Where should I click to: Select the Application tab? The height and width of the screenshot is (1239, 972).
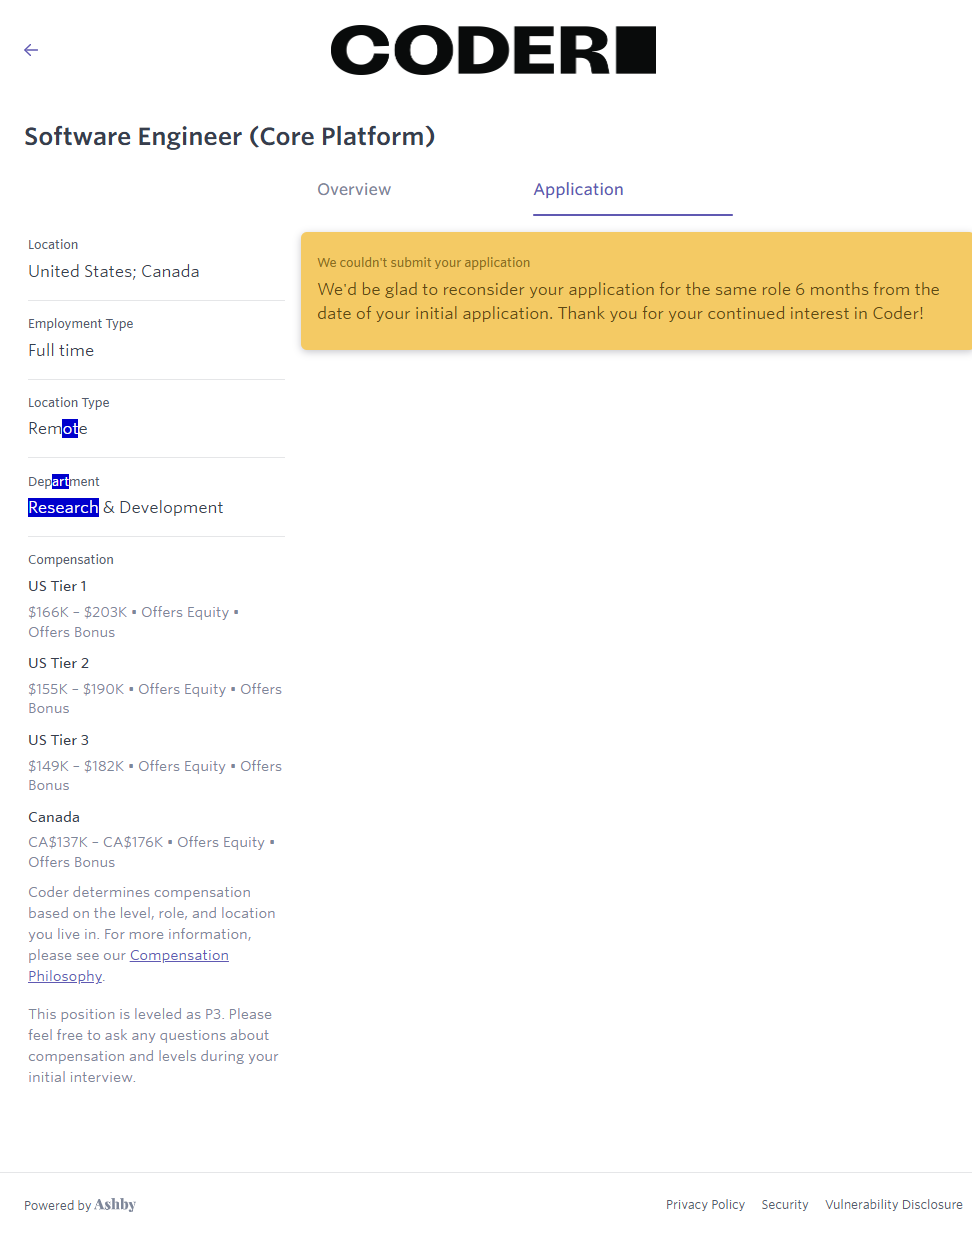click(578, 190)
